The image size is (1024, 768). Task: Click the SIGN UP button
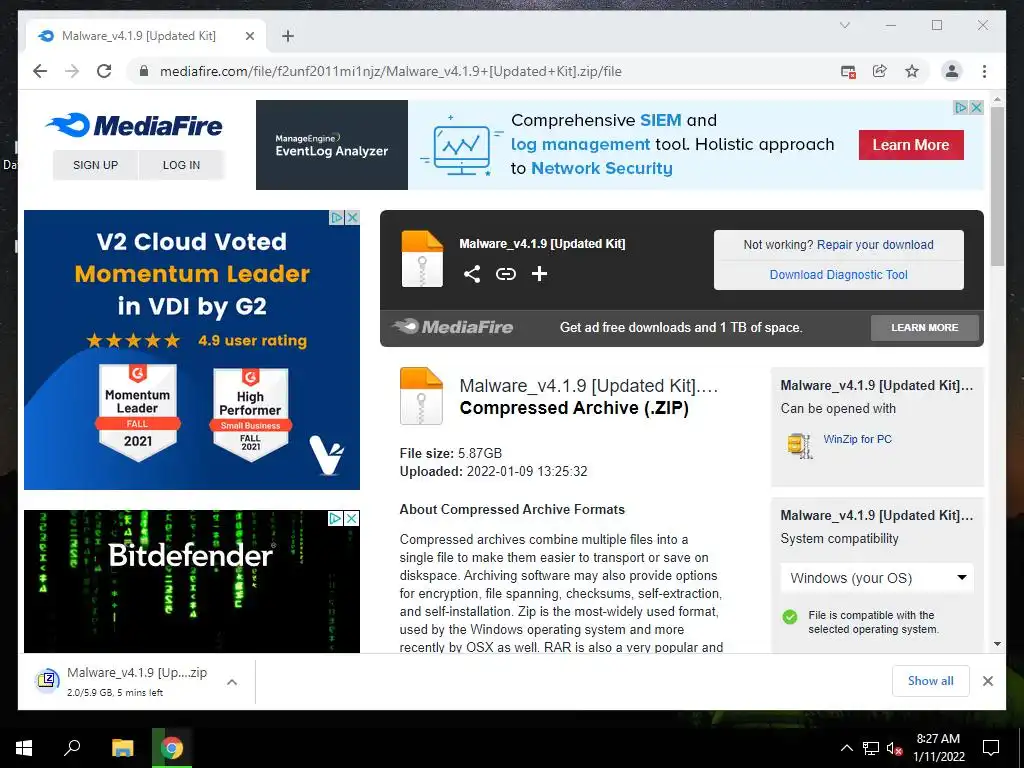point(95,165)
